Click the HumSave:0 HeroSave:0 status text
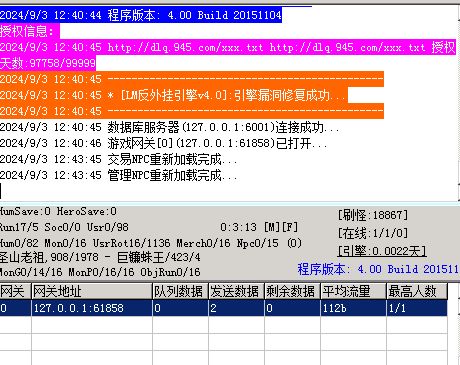 click(x=58, y=211)
